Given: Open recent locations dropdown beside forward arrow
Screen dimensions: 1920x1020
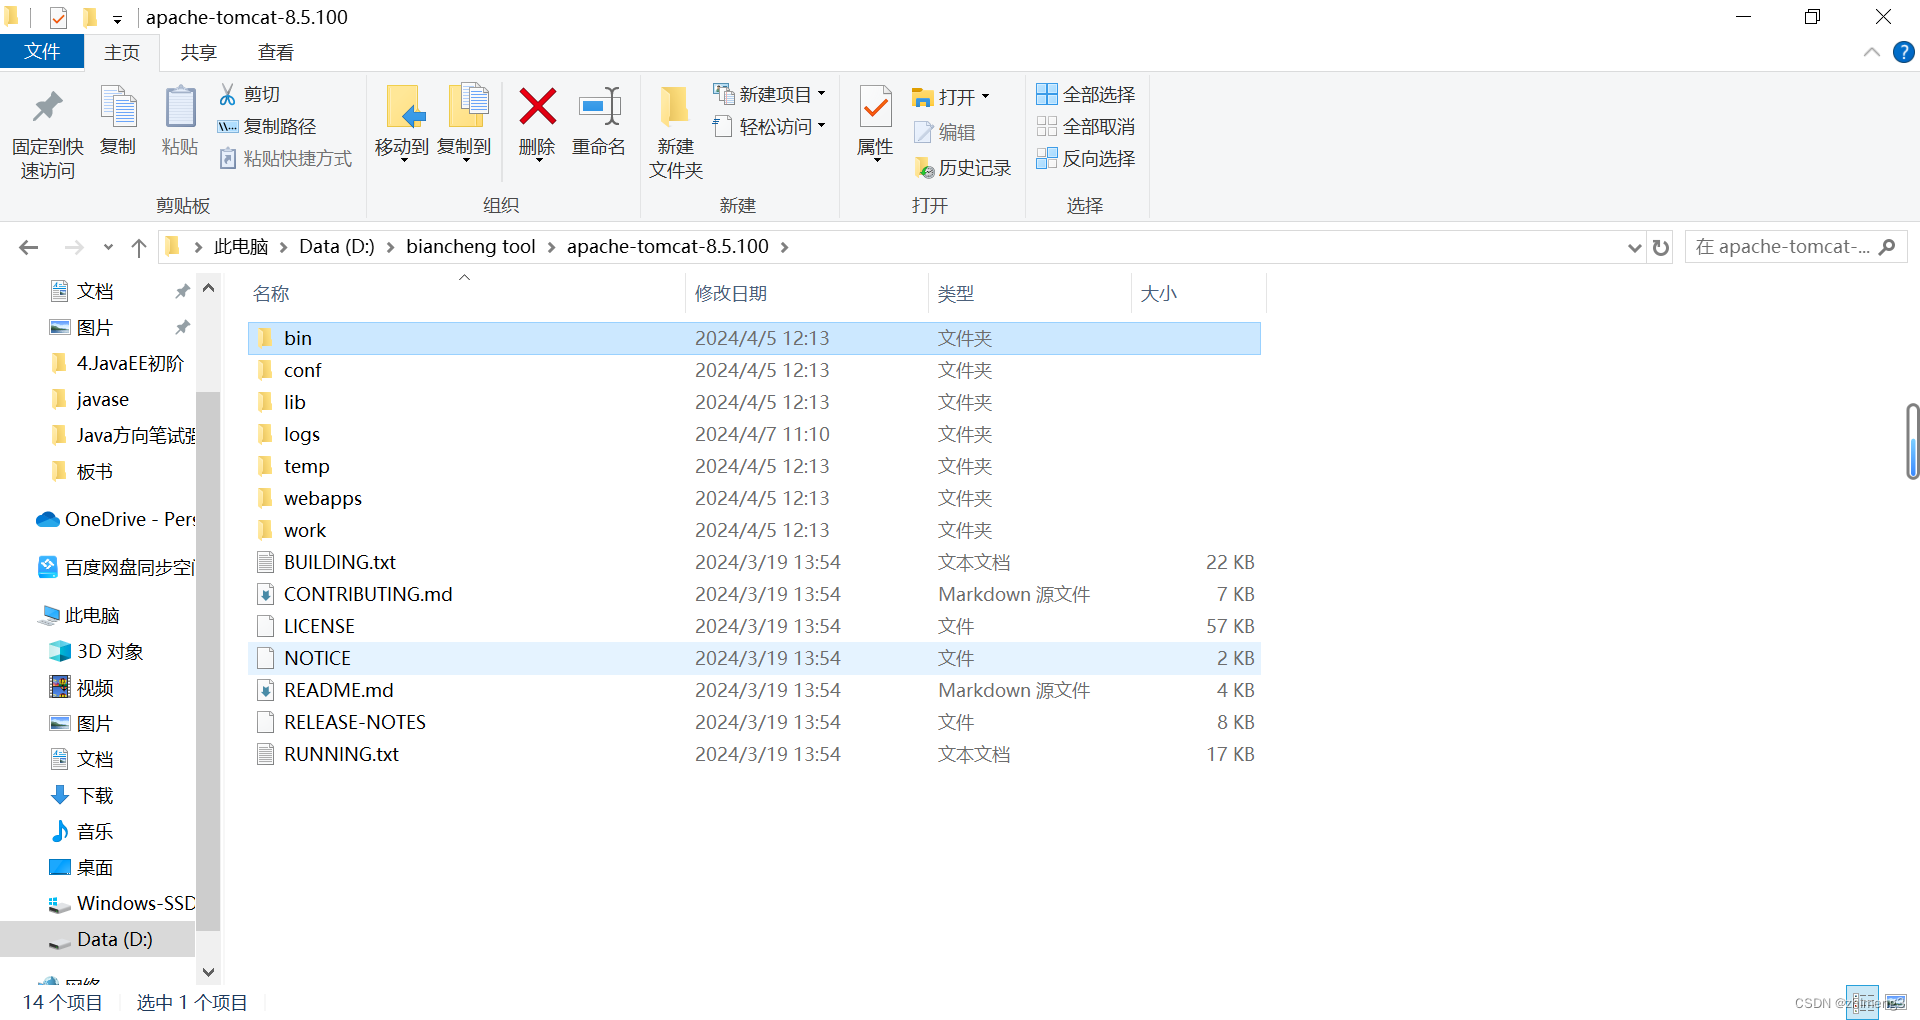Looking at the screenshot, I should pos(108,247).
